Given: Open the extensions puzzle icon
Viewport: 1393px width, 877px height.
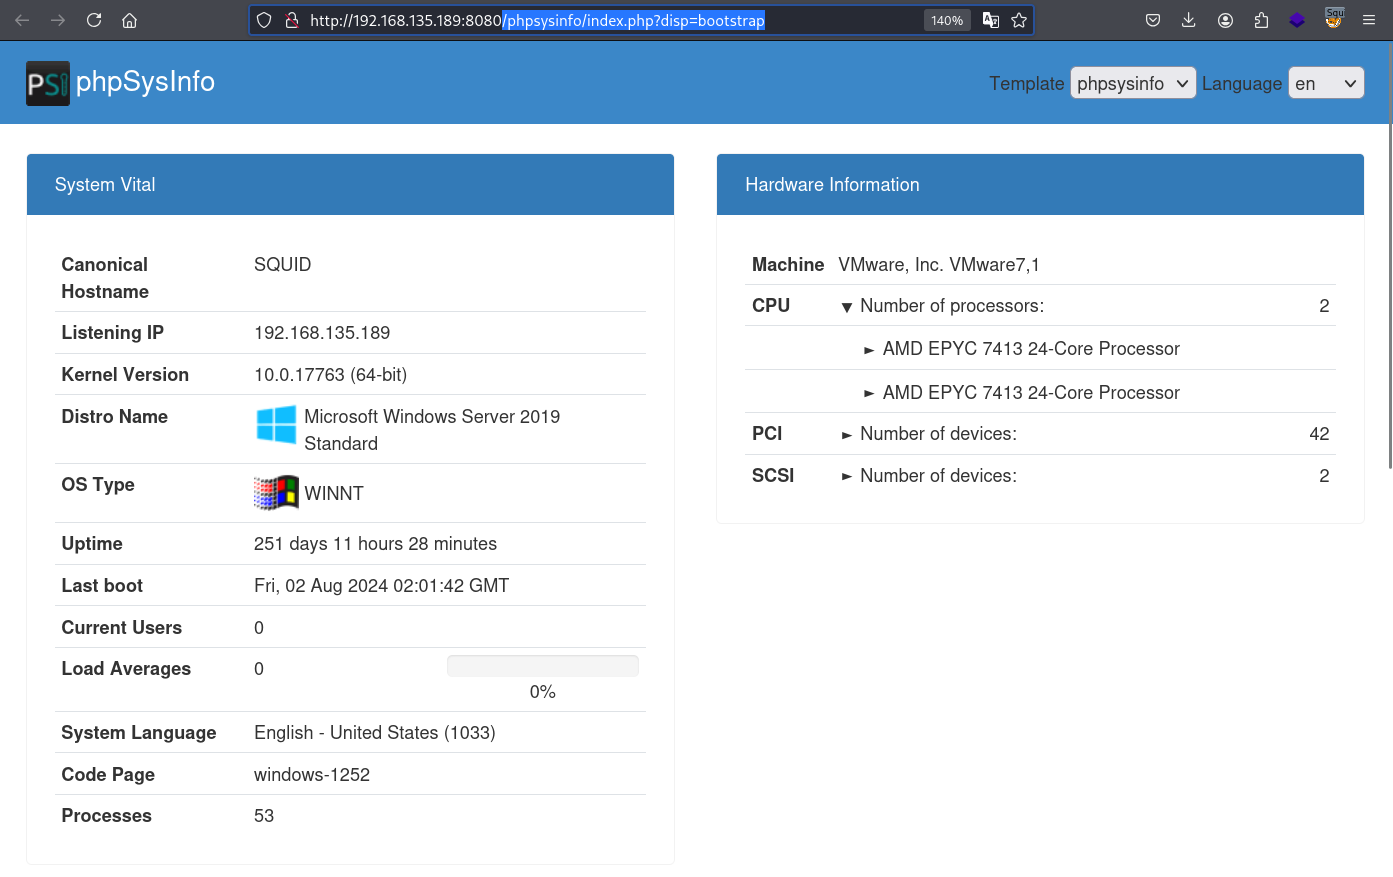Looking at the screenshot, I should coord(1261,20).
